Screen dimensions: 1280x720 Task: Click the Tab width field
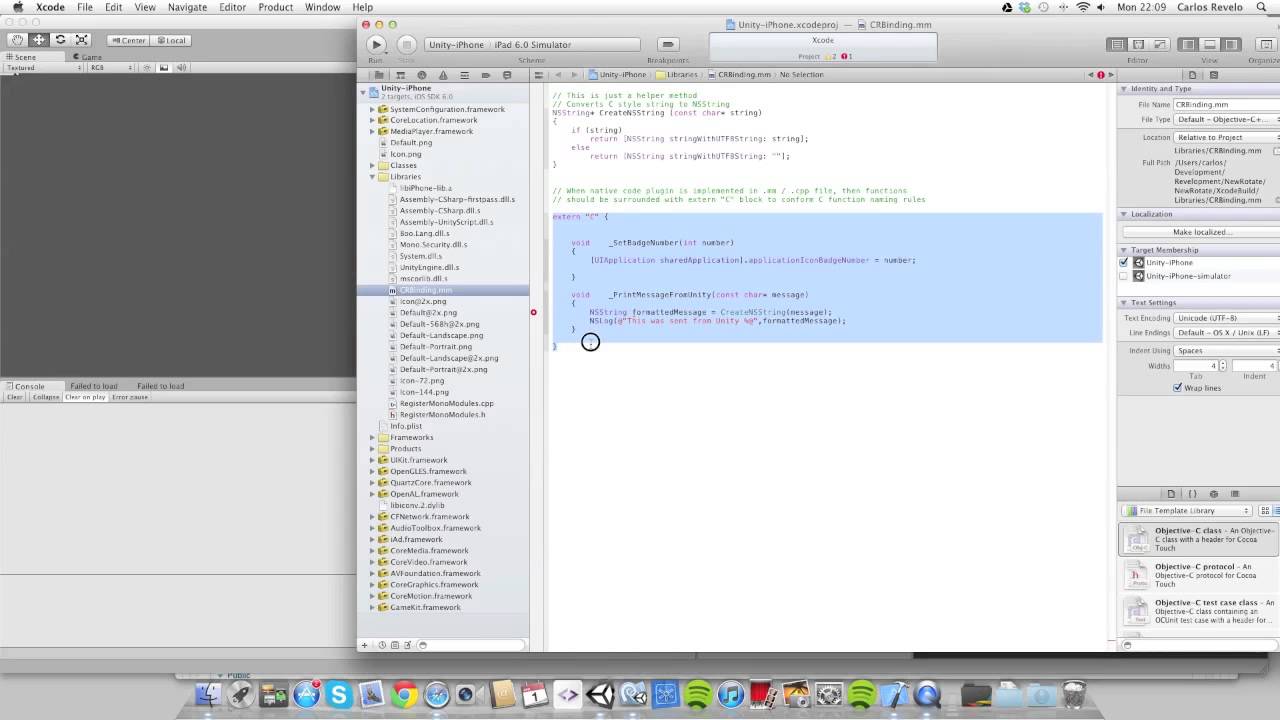1195,366
